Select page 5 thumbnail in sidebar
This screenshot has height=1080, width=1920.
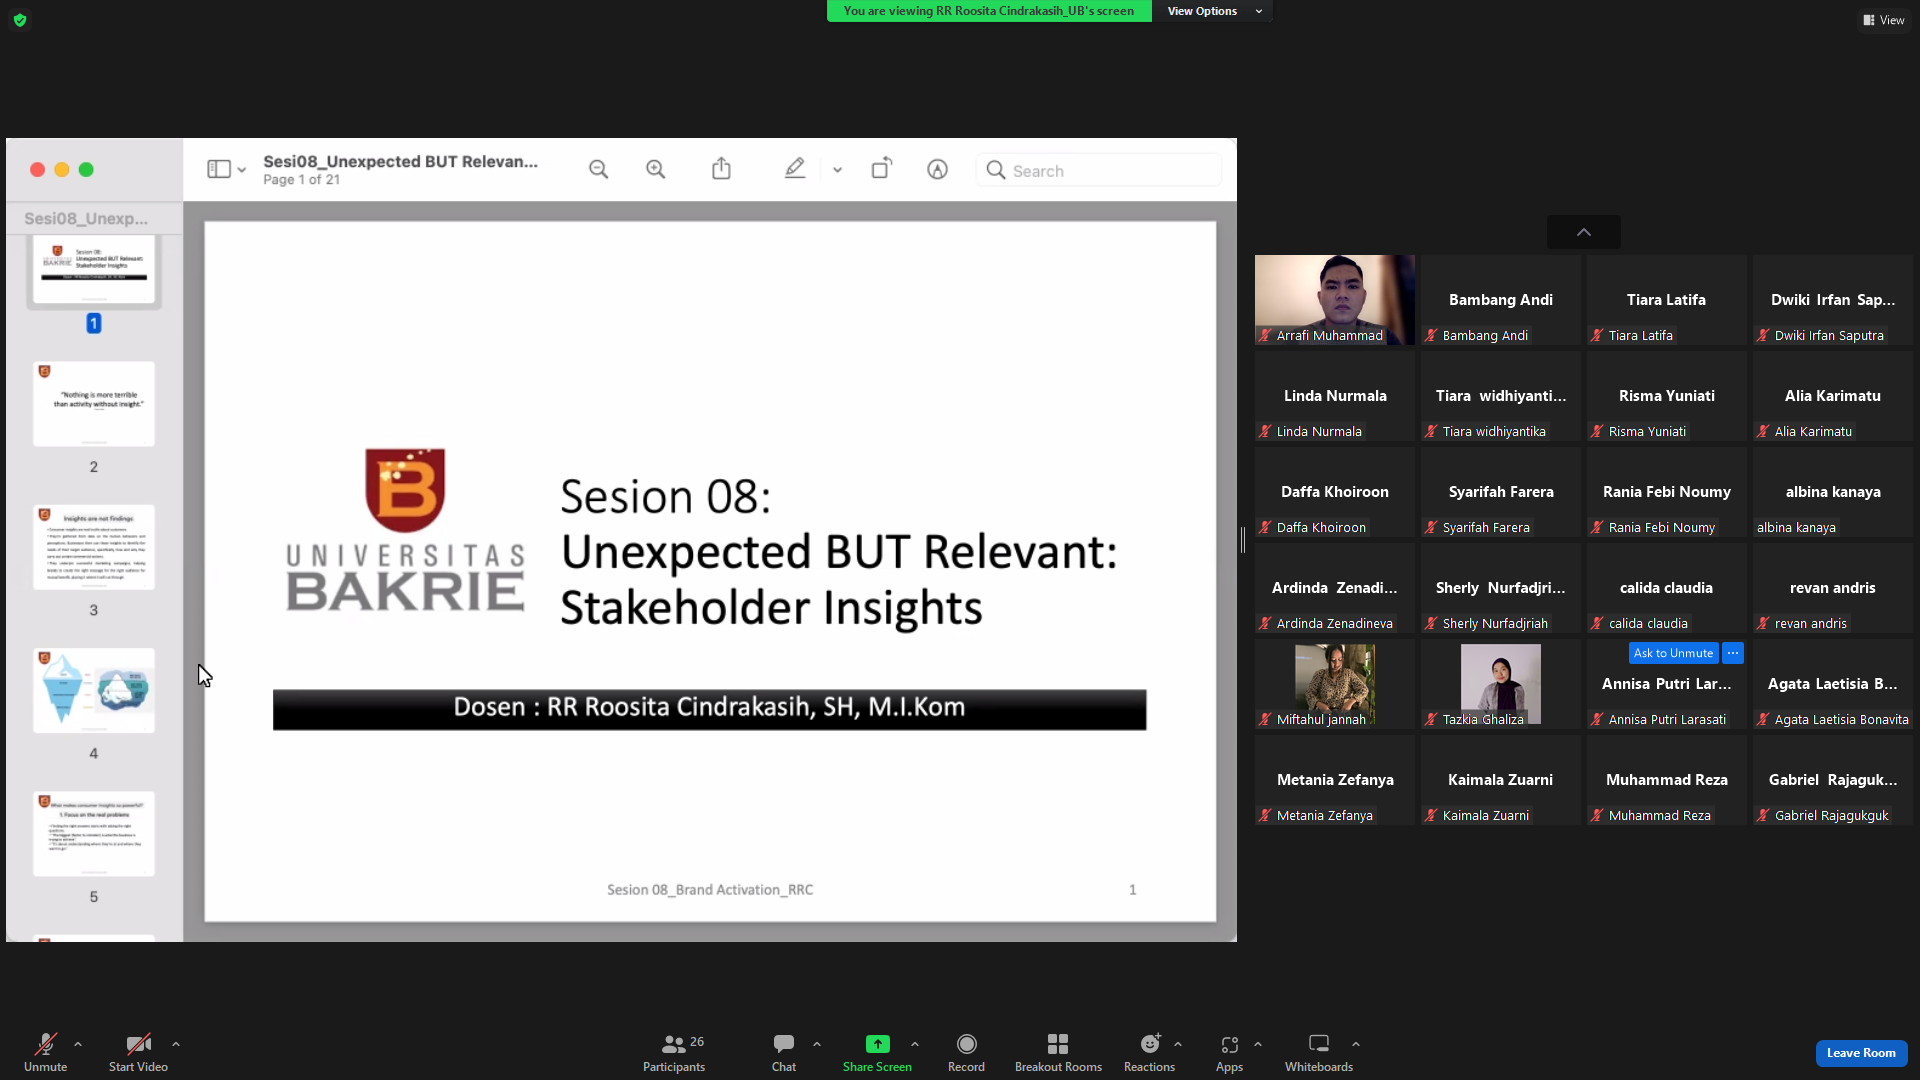pyautogui.click(x=94, y=834)
